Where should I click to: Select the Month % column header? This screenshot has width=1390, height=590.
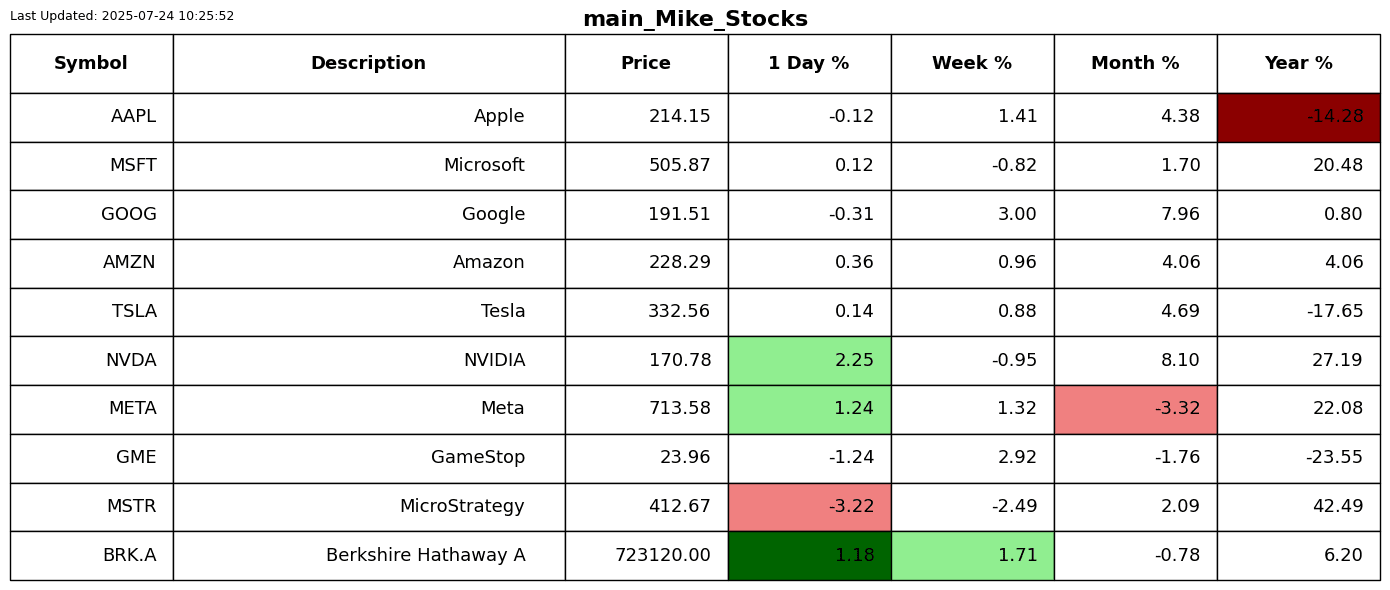(1135, 64)
